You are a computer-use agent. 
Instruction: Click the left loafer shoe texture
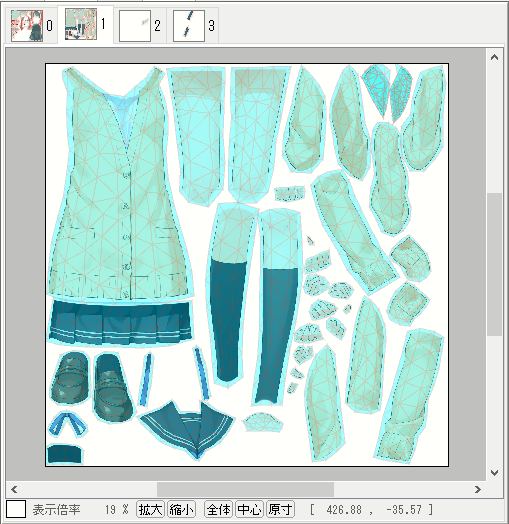(x=71, y=377)
